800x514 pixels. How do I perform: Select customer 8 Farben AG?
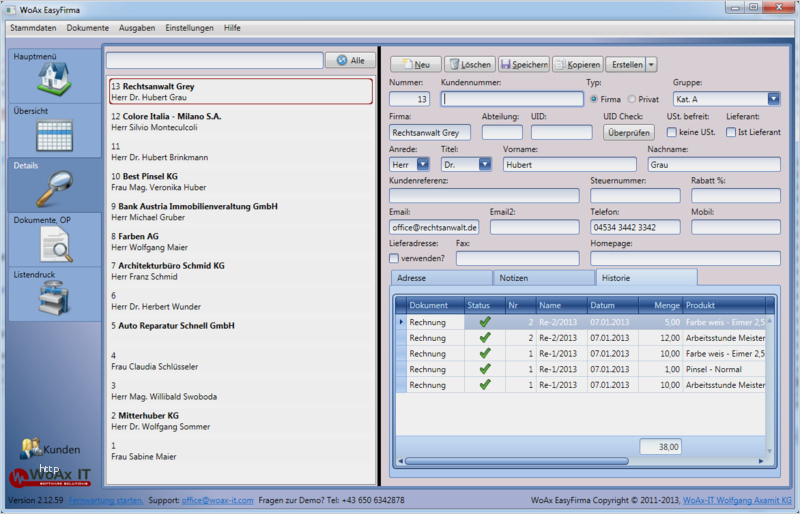pyautogui.click(x=241, y=241)
